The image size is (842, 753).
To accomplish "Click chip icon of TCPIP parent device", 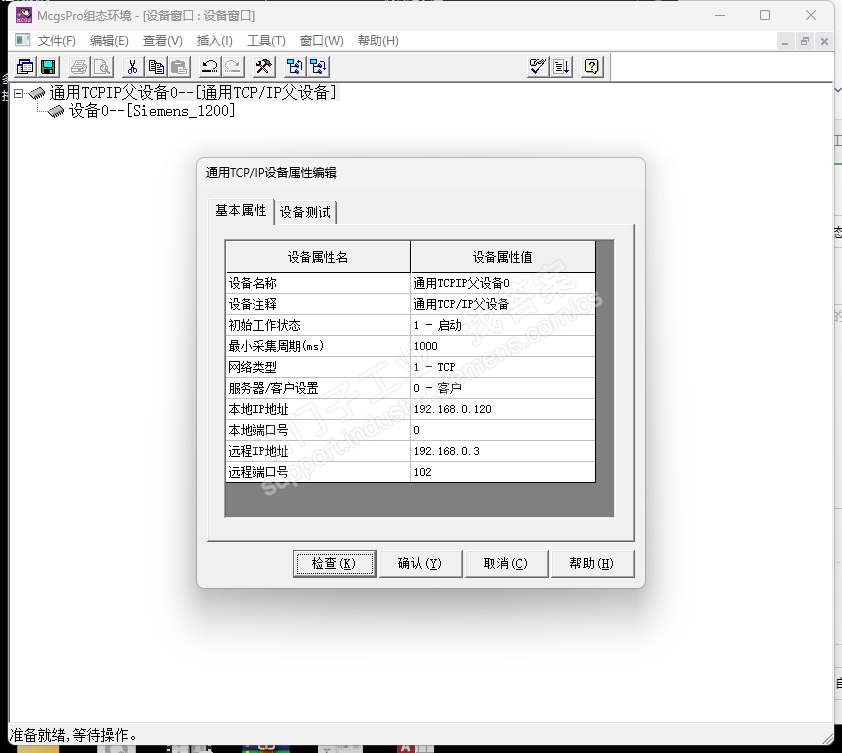I will [37, 93].
